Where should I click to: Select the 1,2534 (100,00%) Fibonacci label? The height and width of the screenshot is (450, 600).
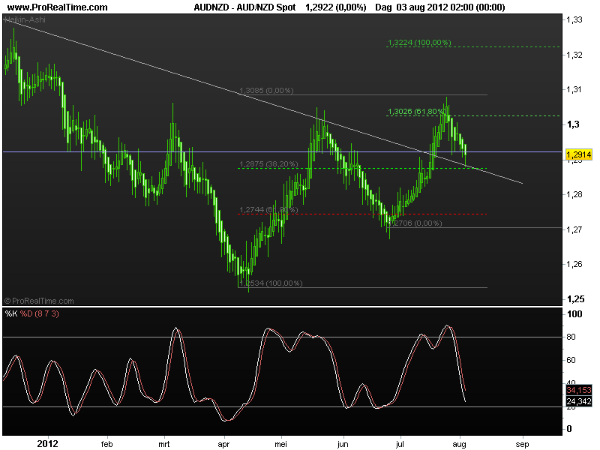coord(271,283)
